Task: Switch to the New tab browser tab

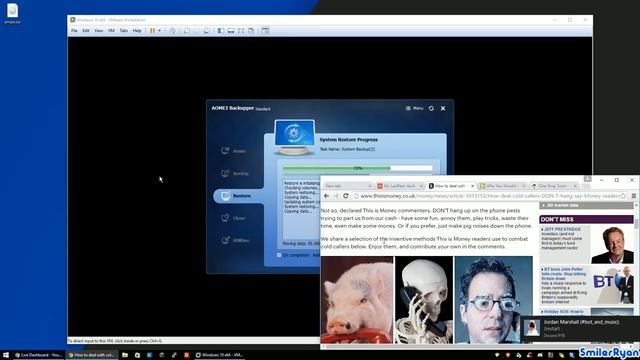Action: (x=347, y=186)
